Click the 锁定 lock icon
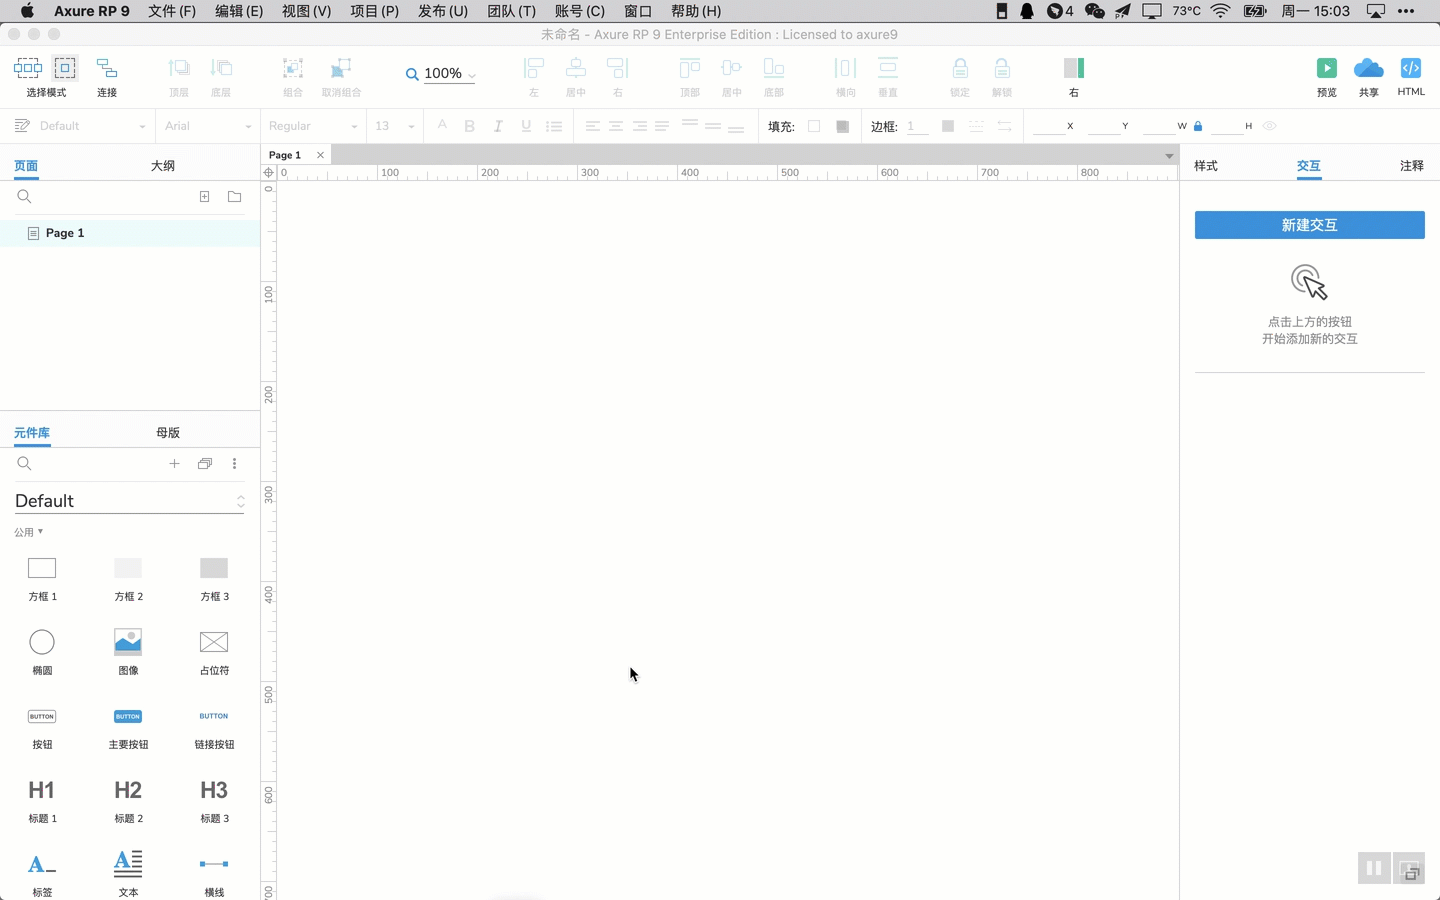The image size is (1440, 900). point(960,68)
